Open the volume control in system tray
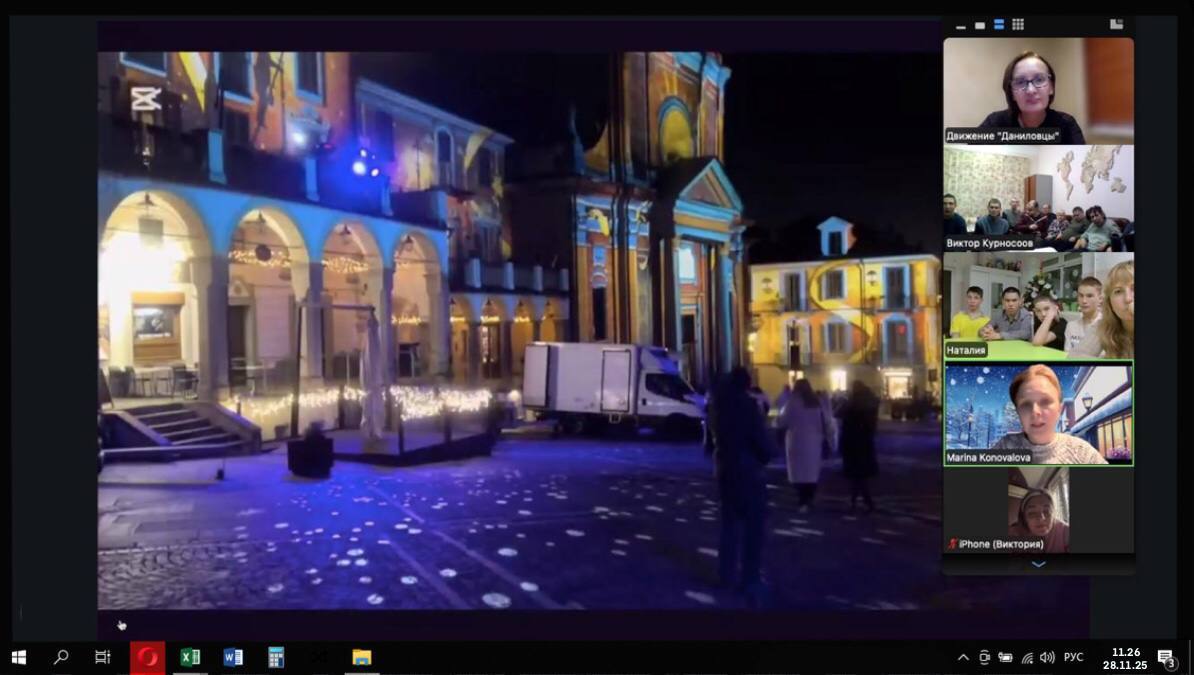The width and height of the screenshot is (1194, 675). point(1047,657)
